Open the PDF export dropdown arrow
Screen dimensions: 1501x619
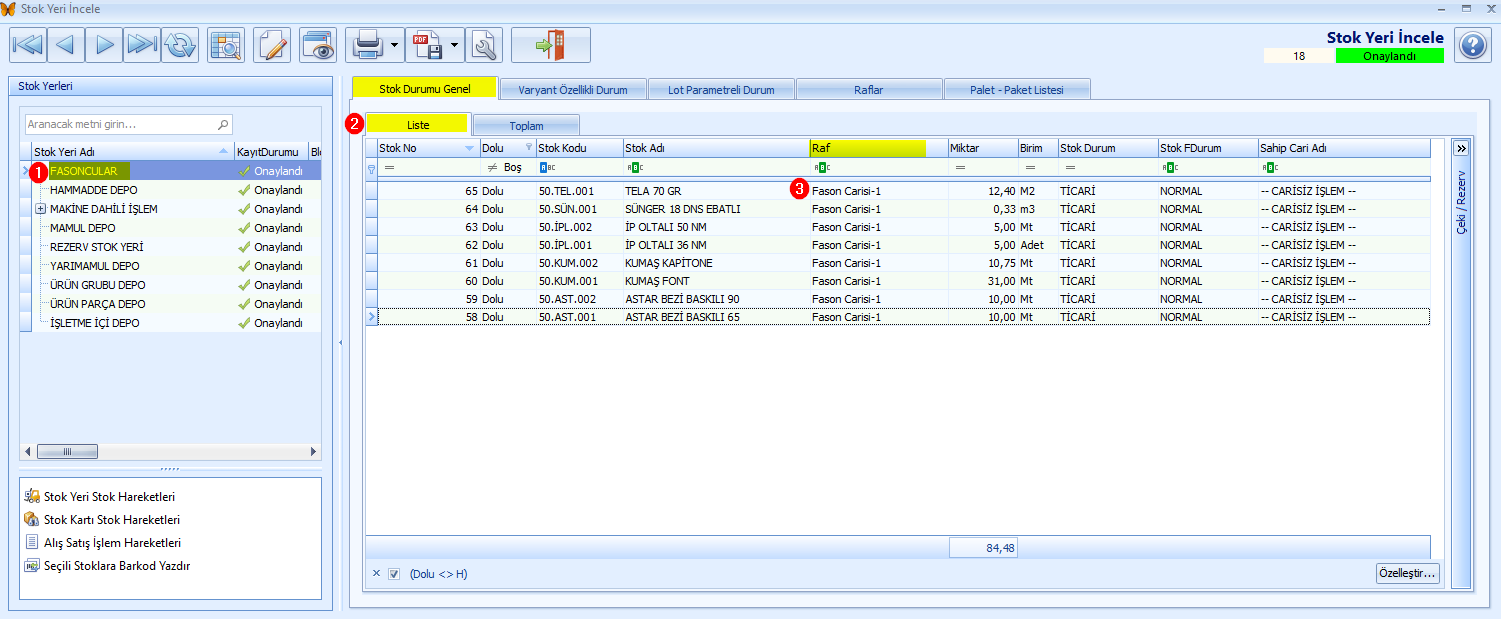pyautogui.click(x=455, y=45)
